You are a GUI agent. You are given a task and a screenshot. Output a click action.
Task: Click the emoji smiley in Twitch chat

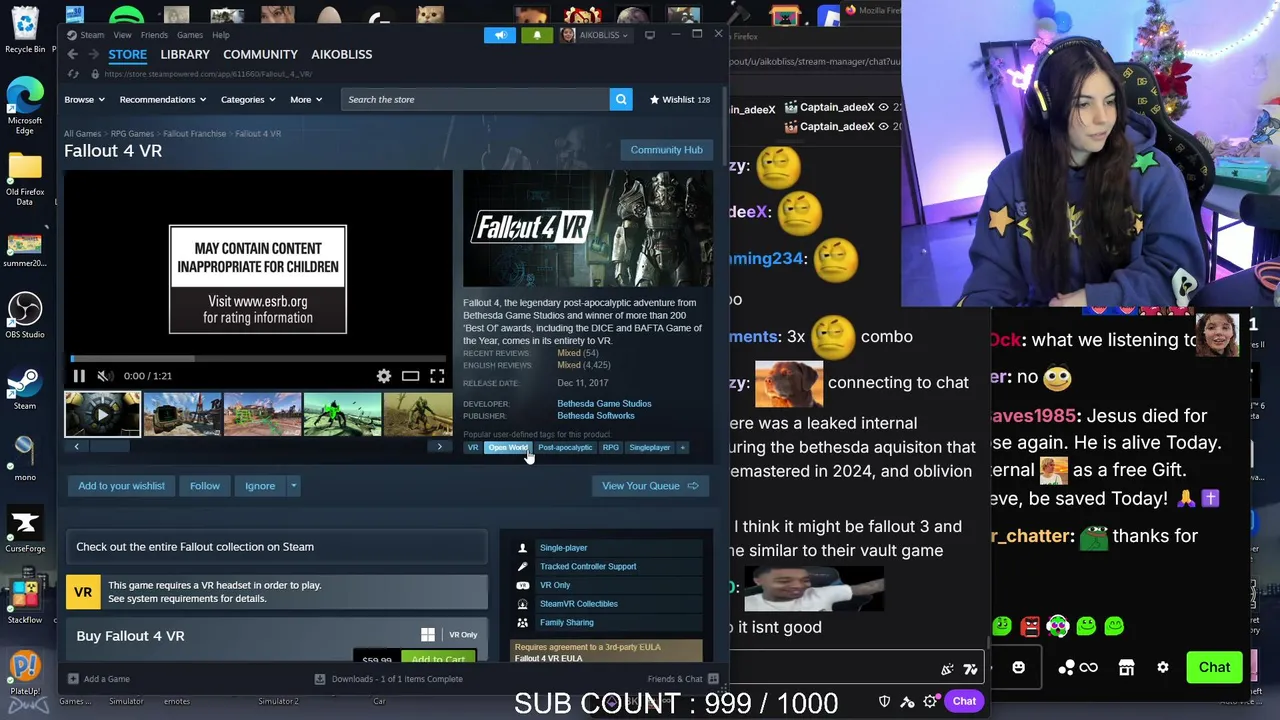(x=1018, y=667)
